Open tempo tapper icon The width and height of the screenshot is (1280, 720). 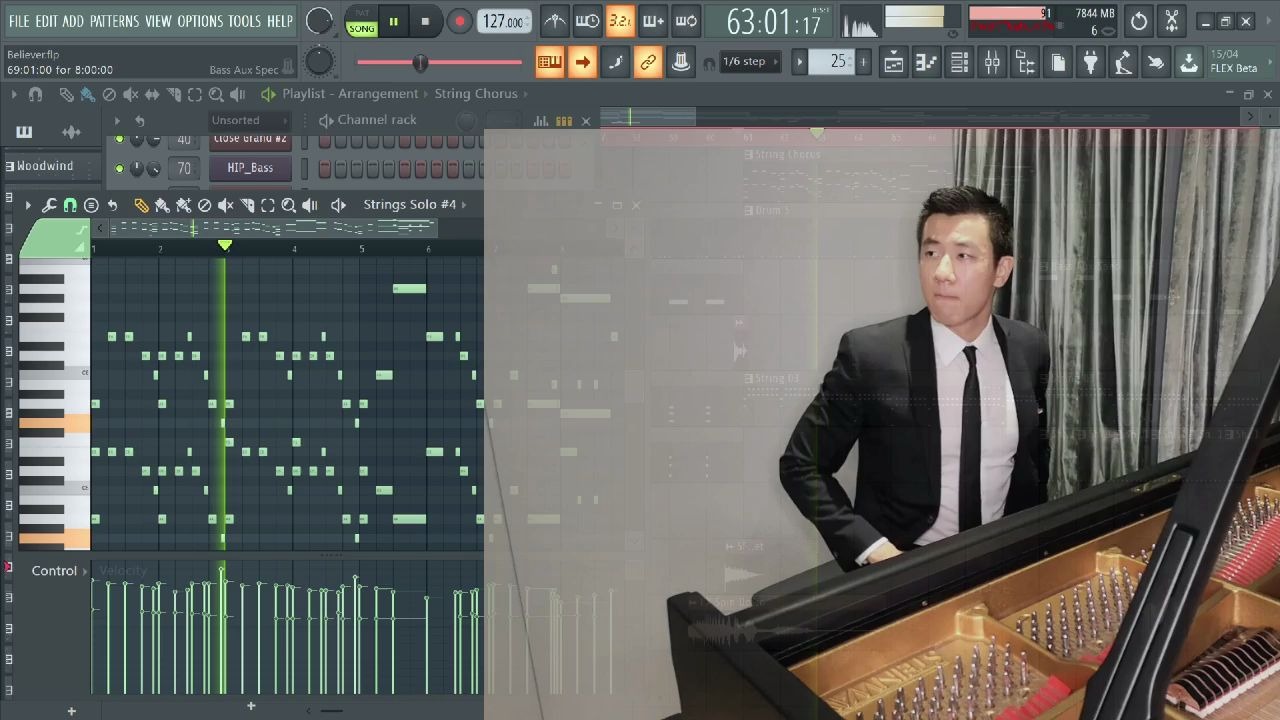click(x=1123, y=63)
